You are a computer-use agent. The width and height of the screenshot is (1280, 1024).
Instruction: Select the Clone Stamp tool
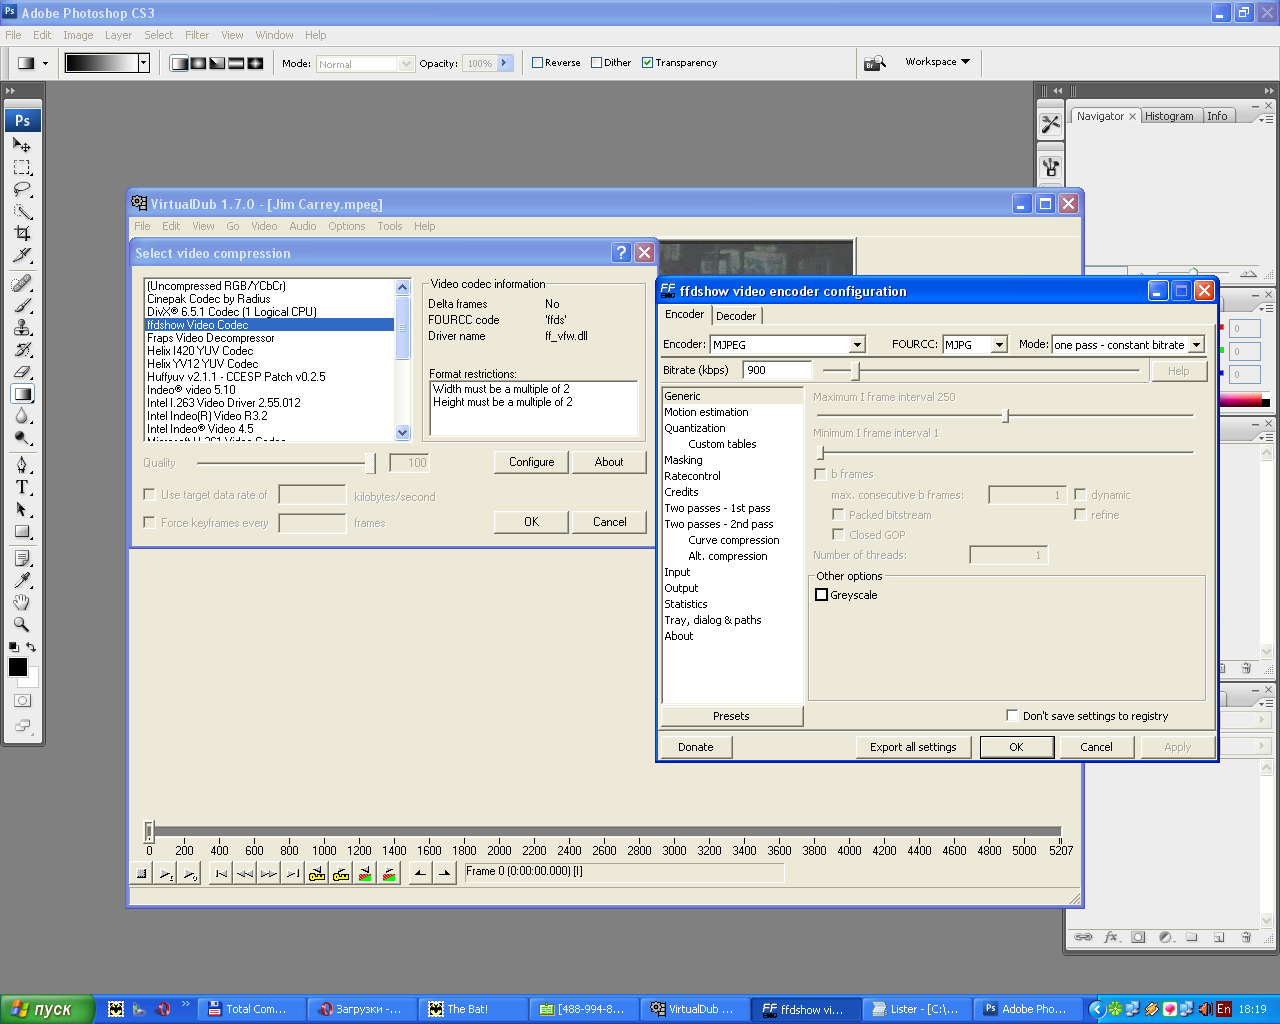click(x=22, y=327)
